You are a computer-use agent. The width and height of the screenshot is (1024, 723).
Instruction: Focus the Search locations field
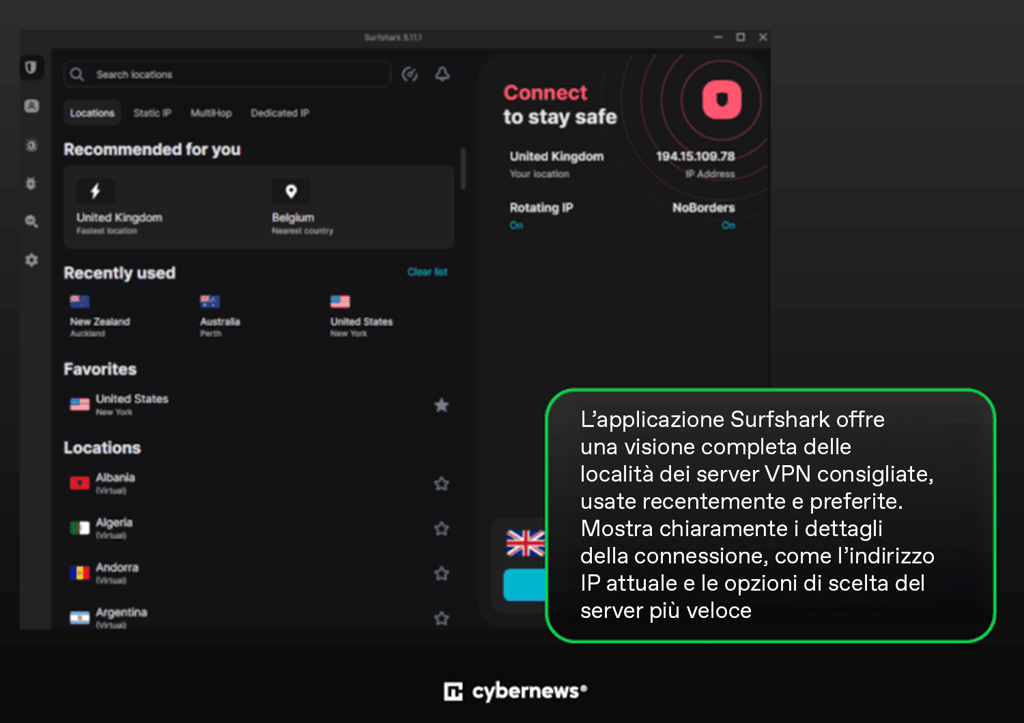(x=227, y=74)
